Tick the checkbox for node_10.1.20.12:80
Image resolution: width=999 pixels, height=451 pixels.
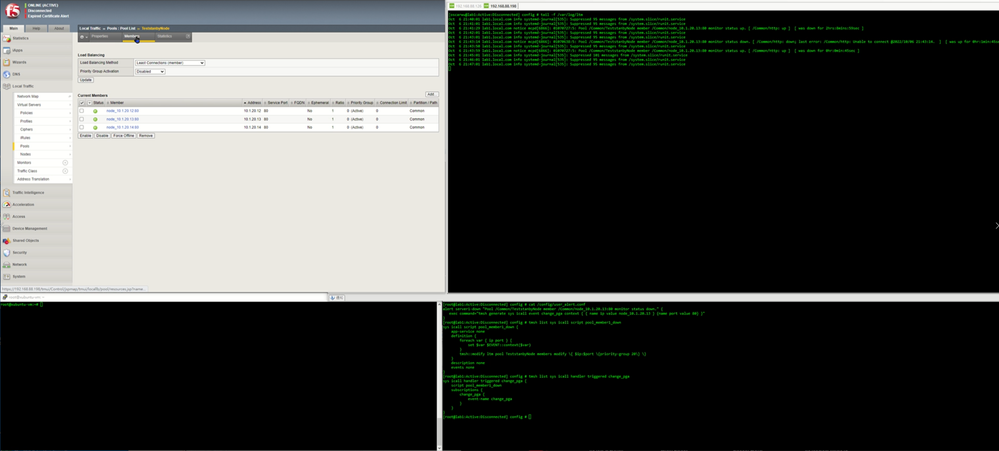[x=82, y=111]
